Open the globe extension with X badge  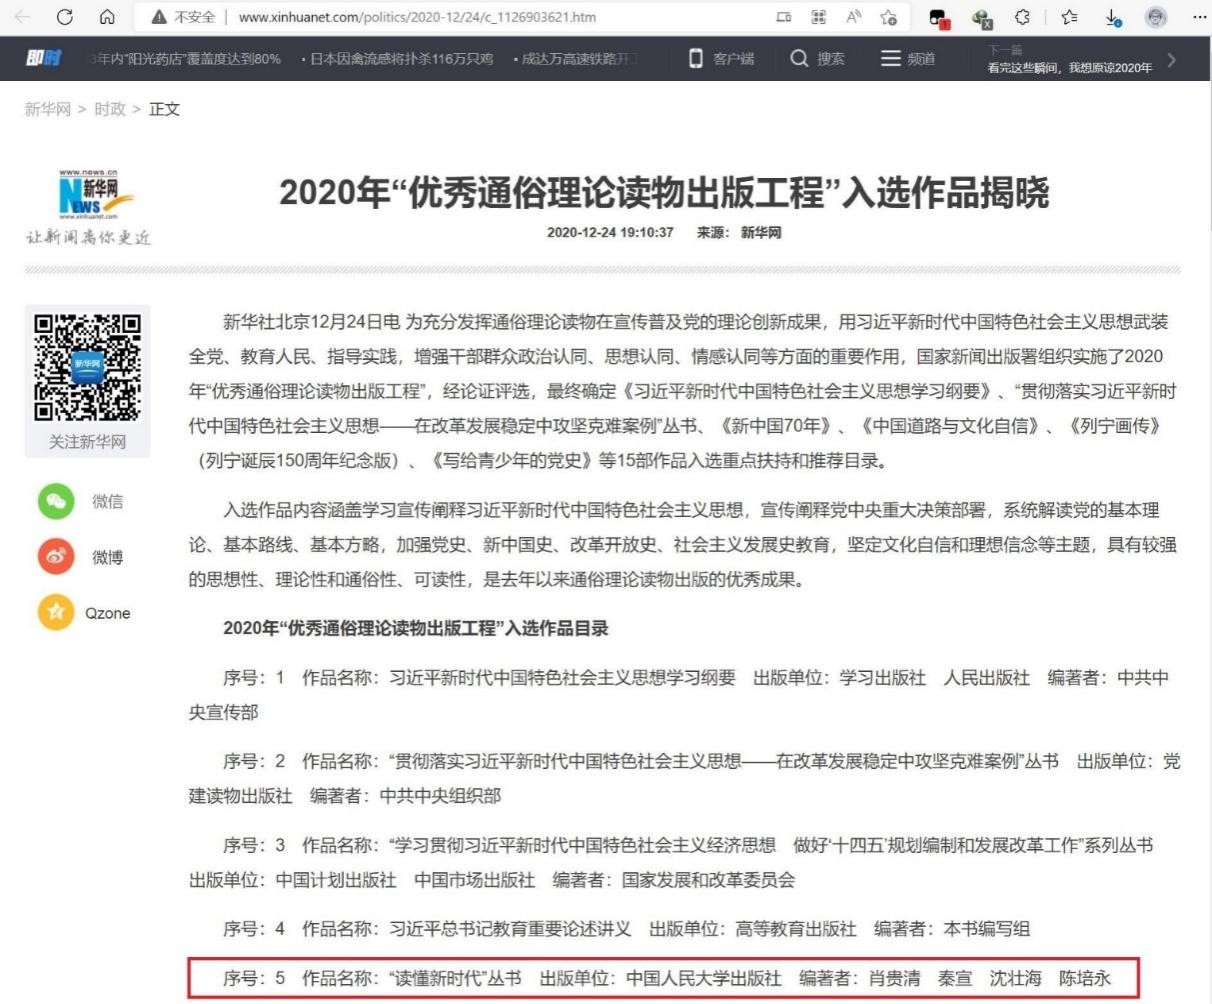(982, 18)
